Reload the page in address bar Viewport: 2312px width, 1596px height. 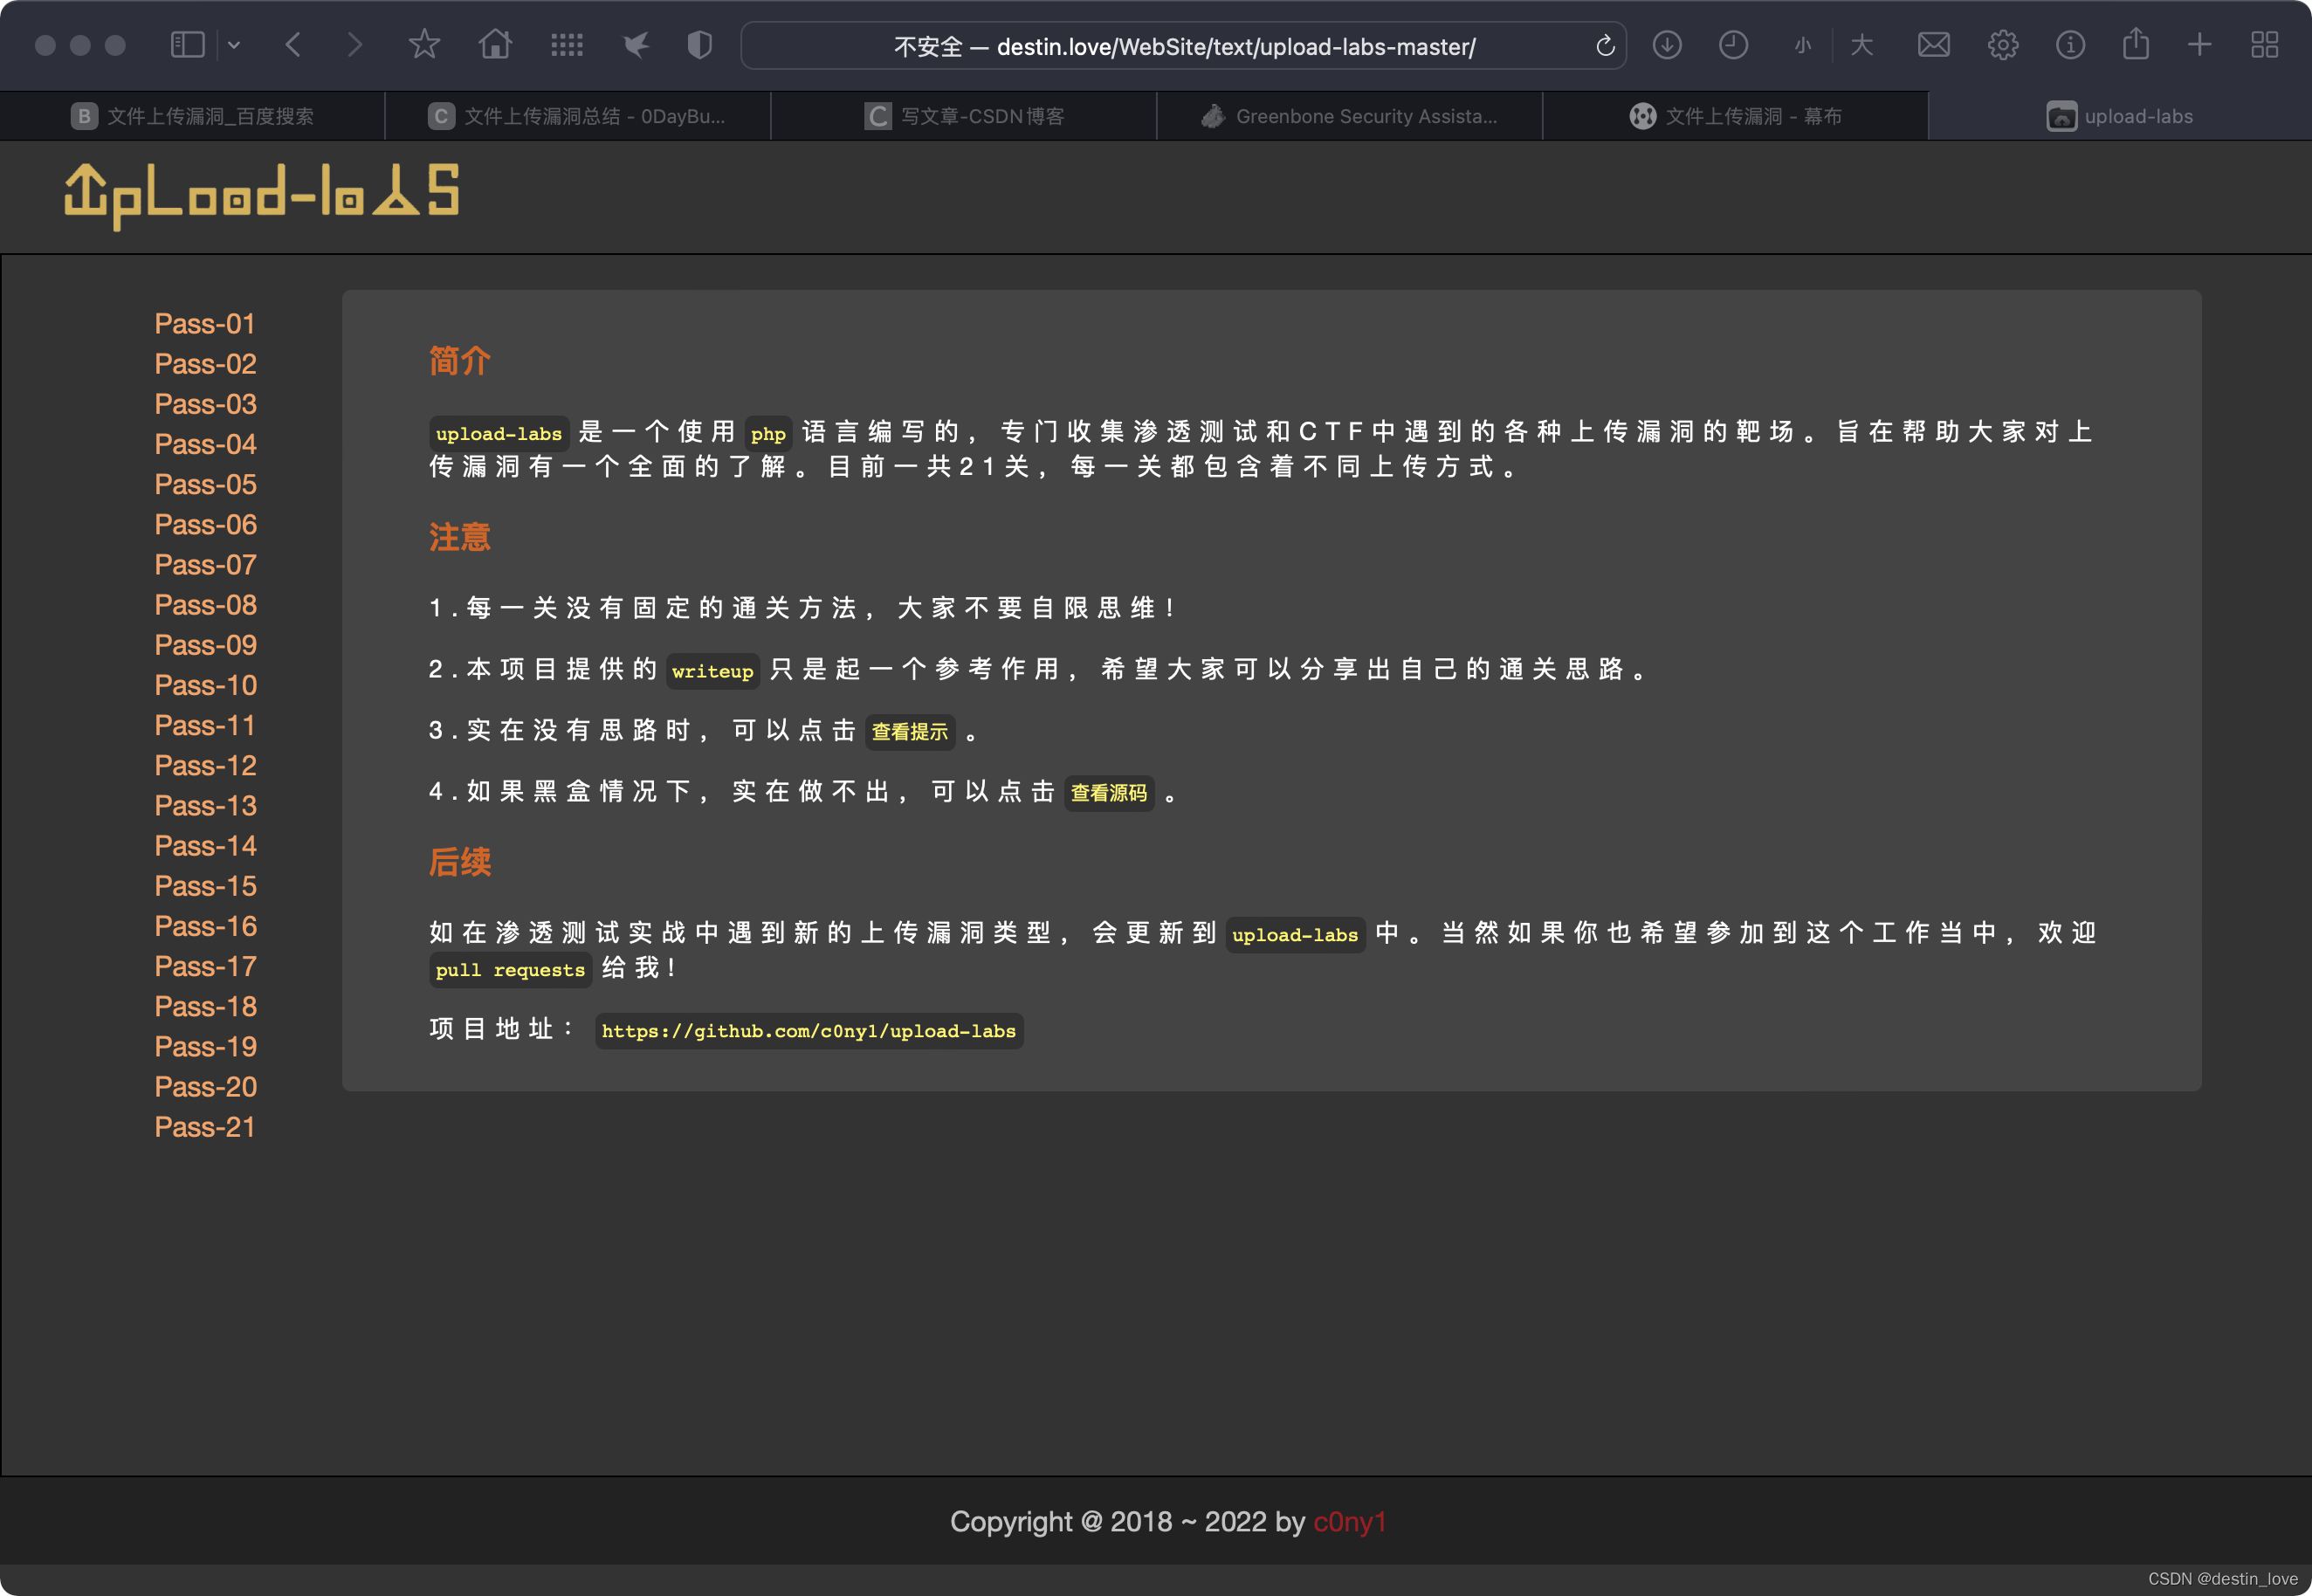pyautogui.click(x=1605, y=46)
